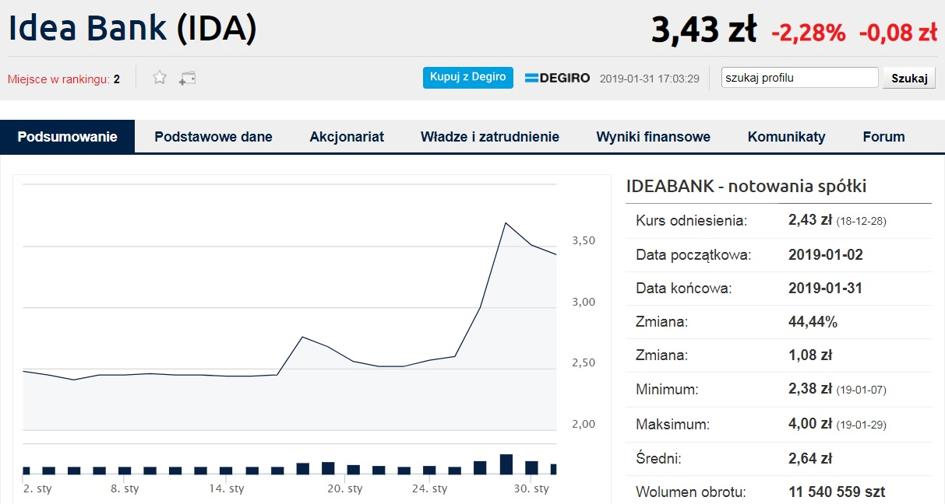
Task: Click the Idea Bank (IDA) title
Action: (x=132, y=28)
